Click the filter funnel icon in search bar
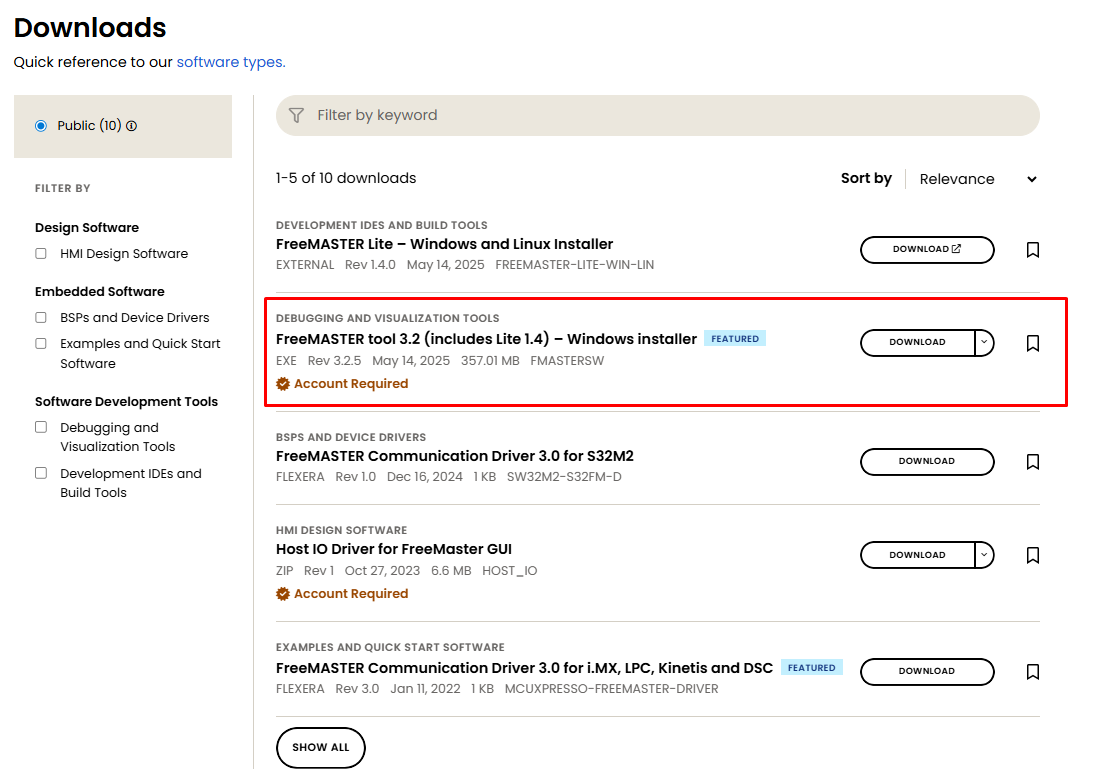The image size is (1110, 779). pos(296,116)
